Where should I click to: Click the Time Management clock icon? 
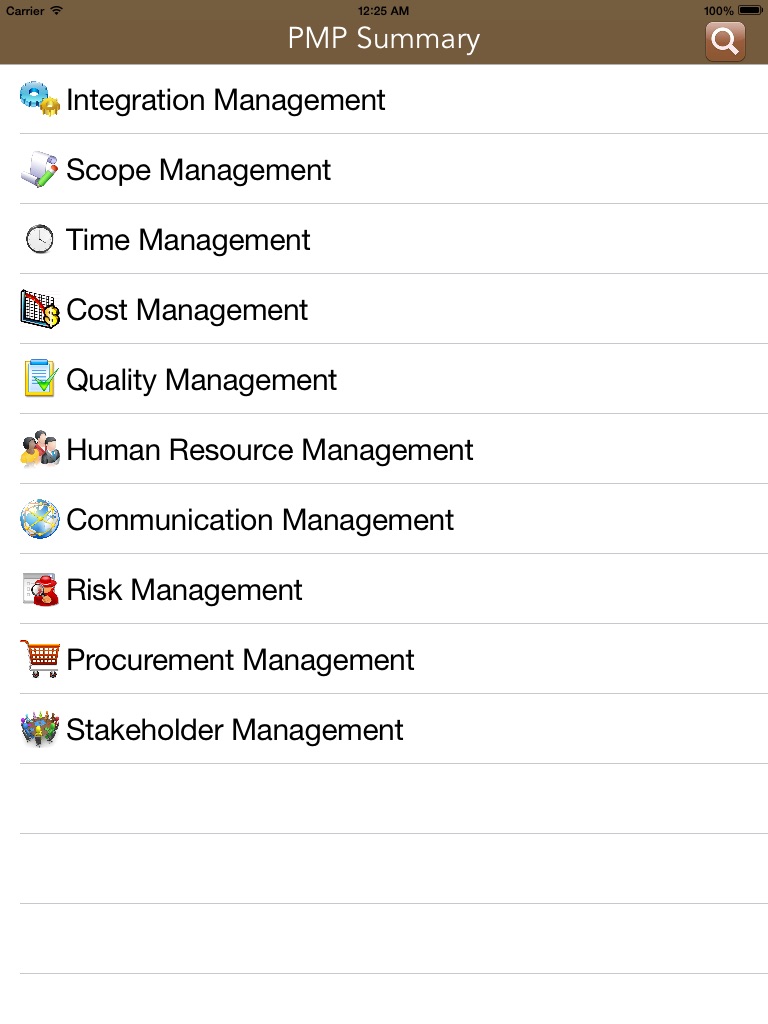(x=40, y=240)
